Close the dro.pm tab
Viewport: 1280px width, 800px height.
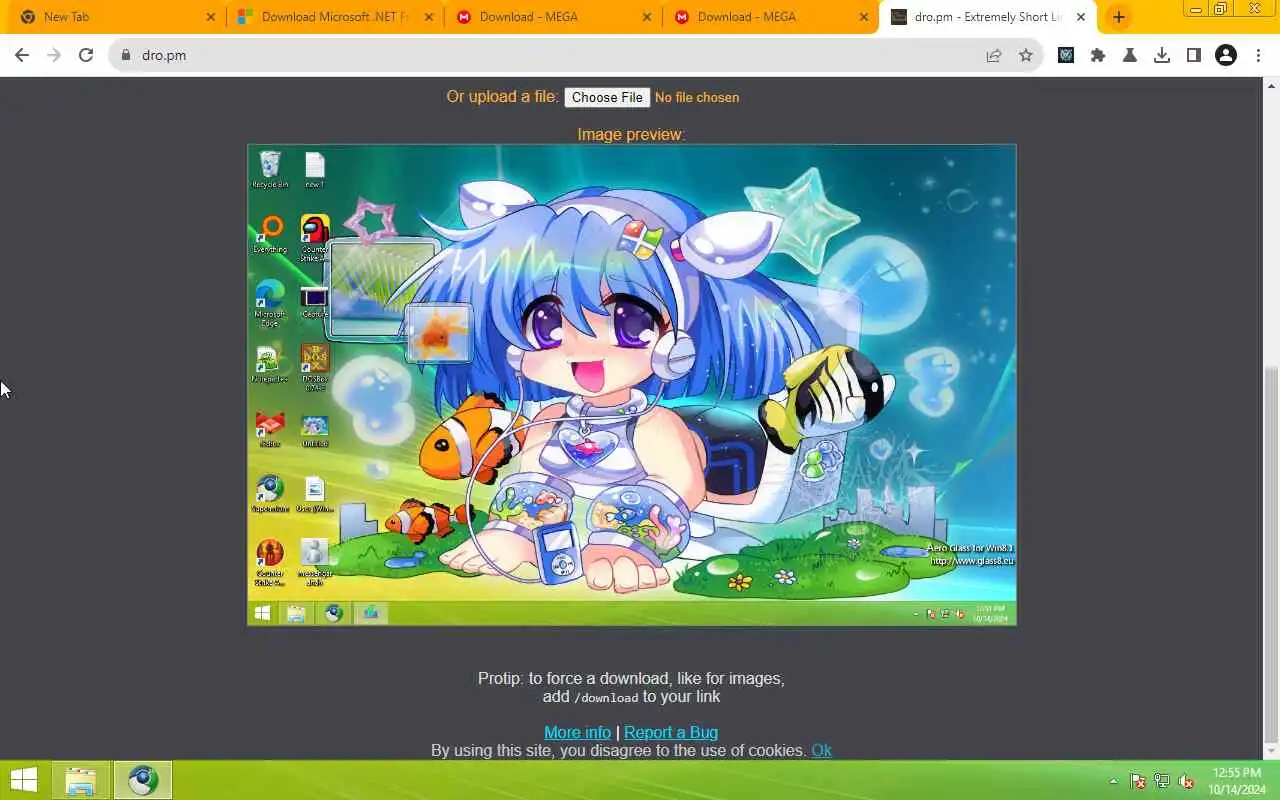1081,17
